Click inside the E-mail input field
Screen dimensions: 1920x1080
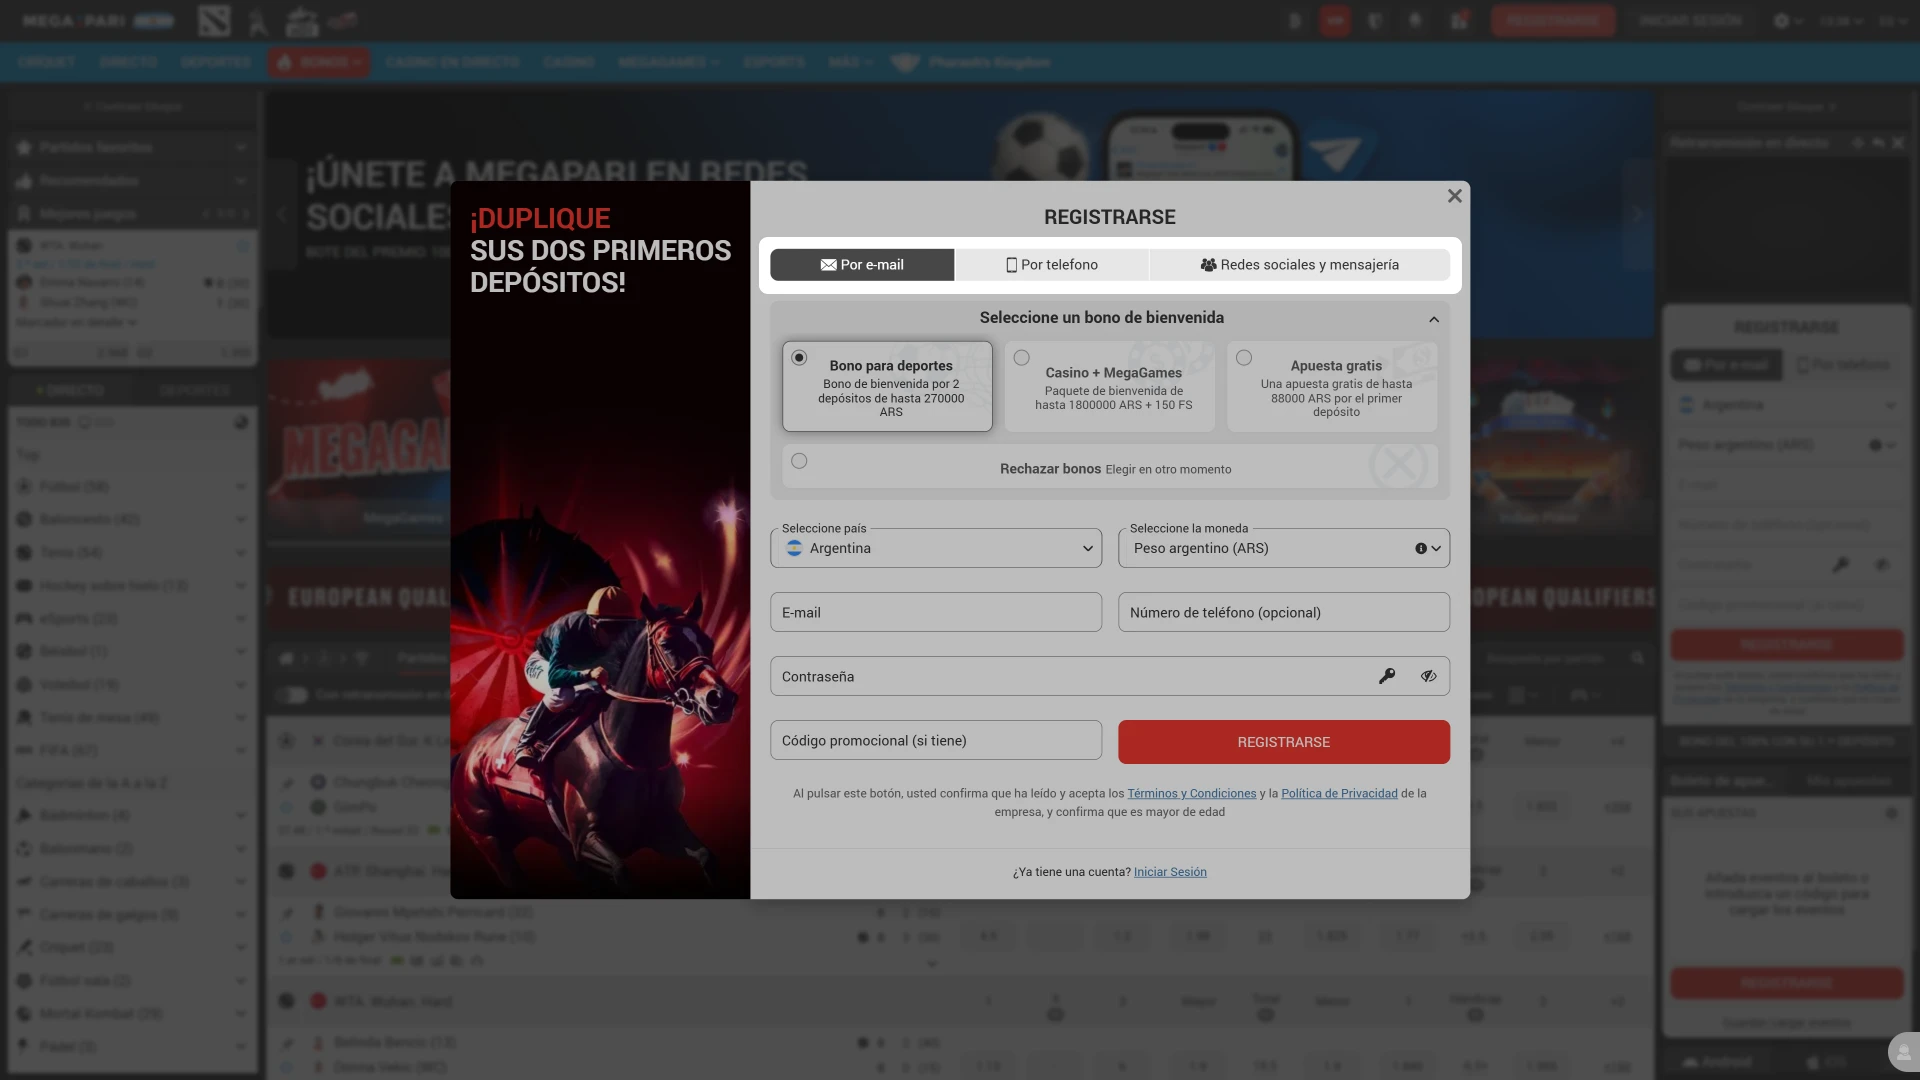coord(935,611)
